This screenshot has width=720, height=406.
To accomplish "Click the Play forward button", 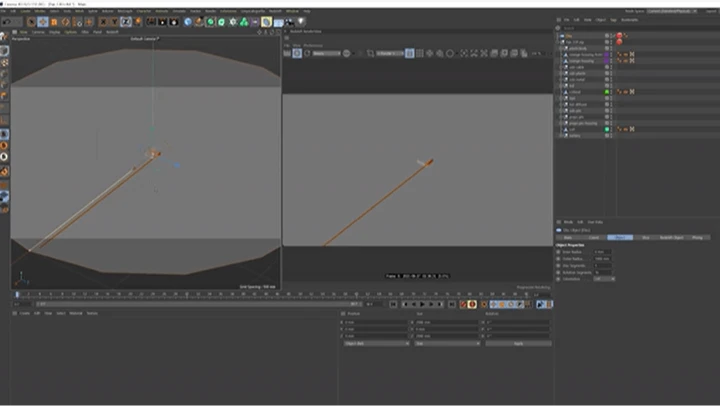I will pos(422,304).
